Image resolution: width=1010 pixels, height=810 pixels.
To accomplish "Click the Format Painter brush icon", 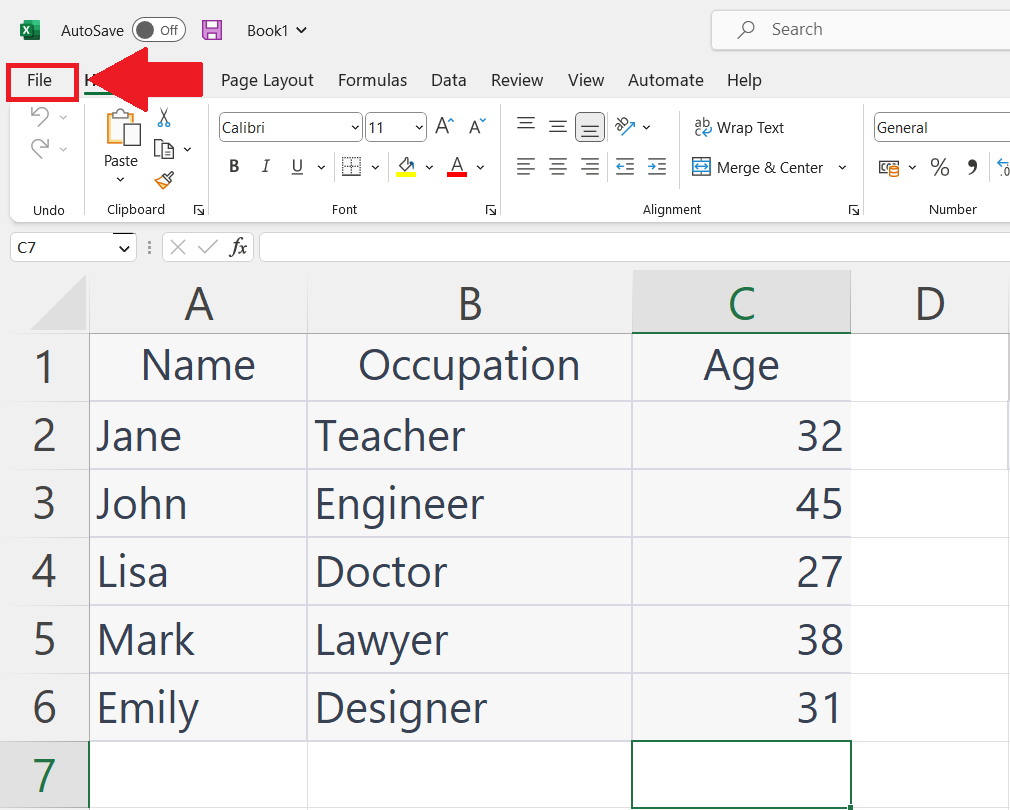I will 164,180.
